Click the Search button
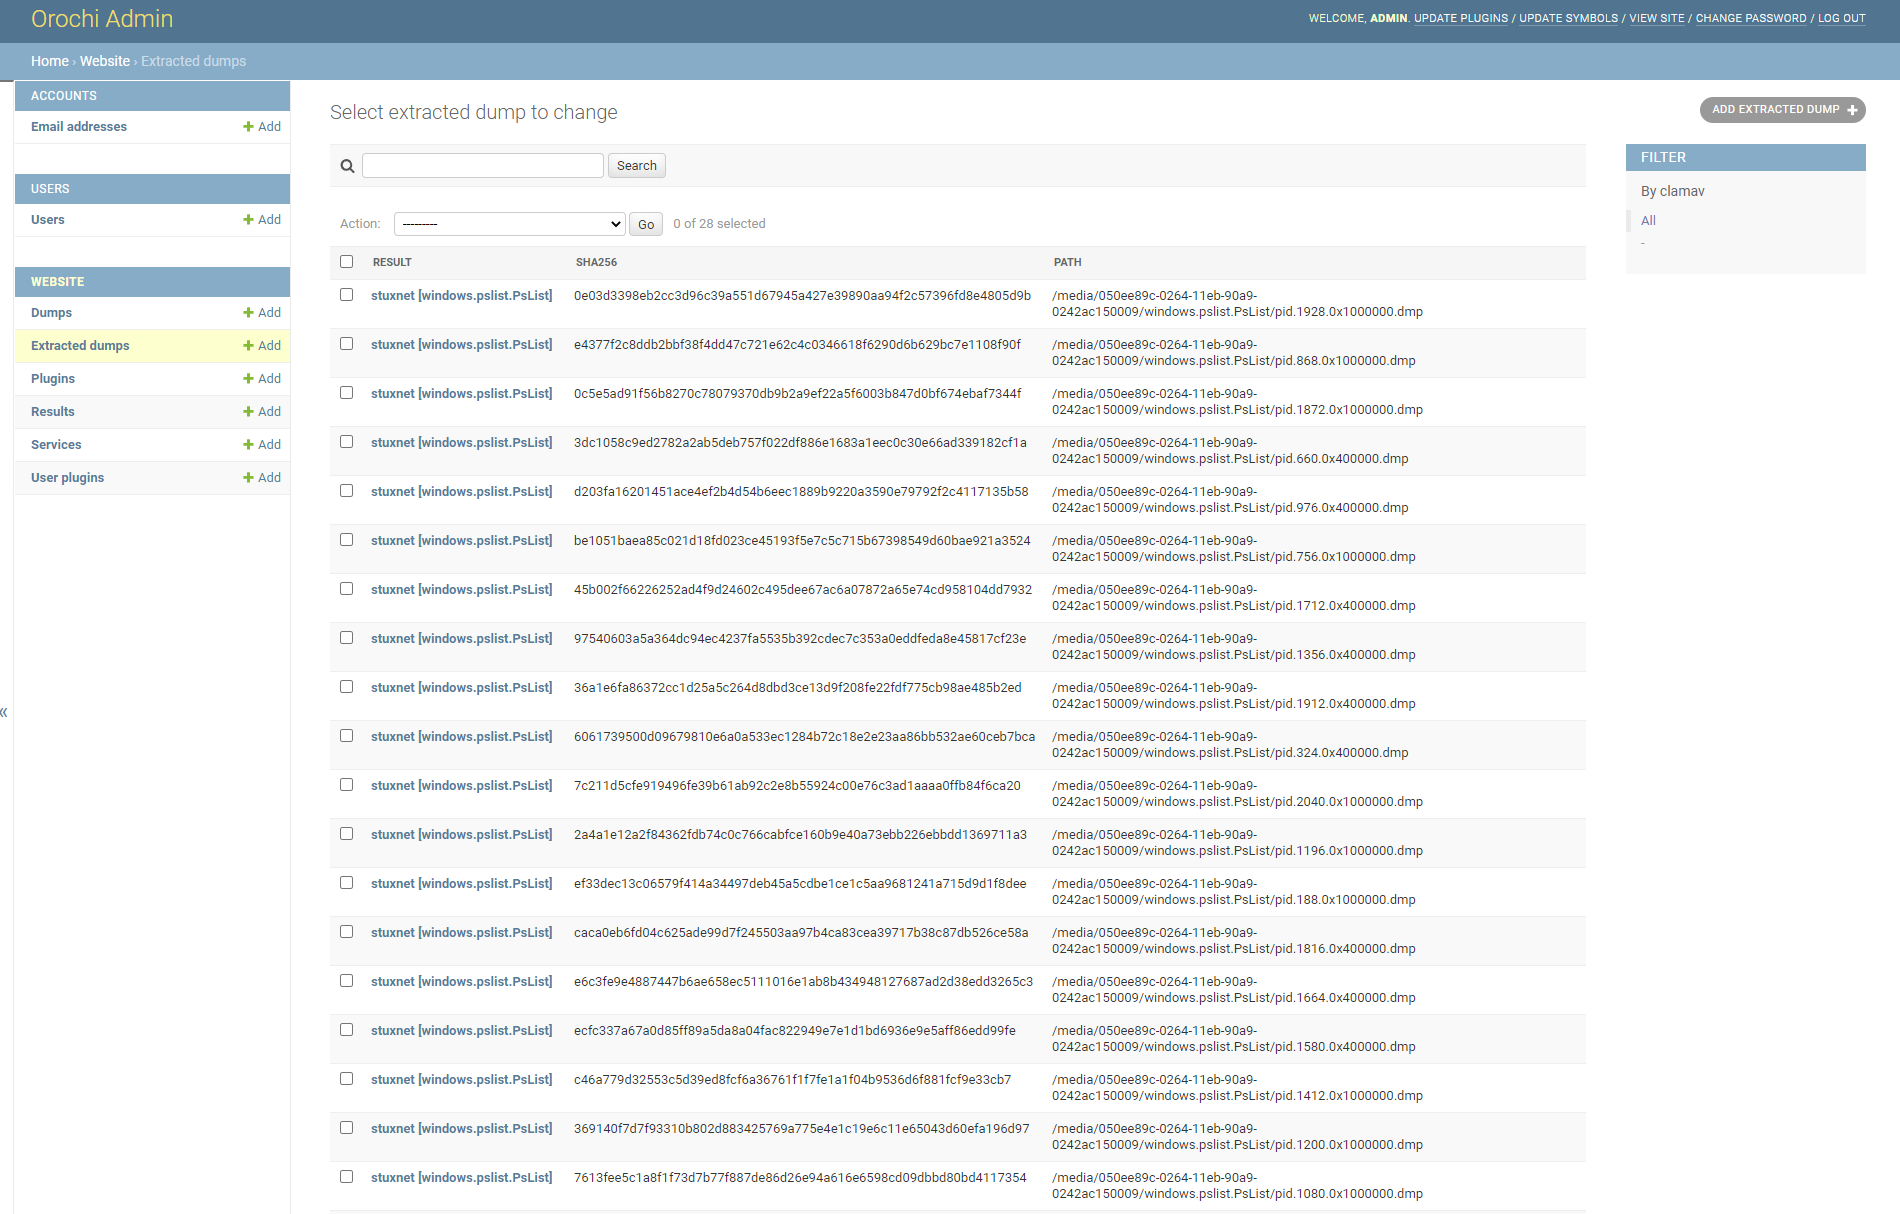The image size is (1900, 1214). (x=637, y=166)
